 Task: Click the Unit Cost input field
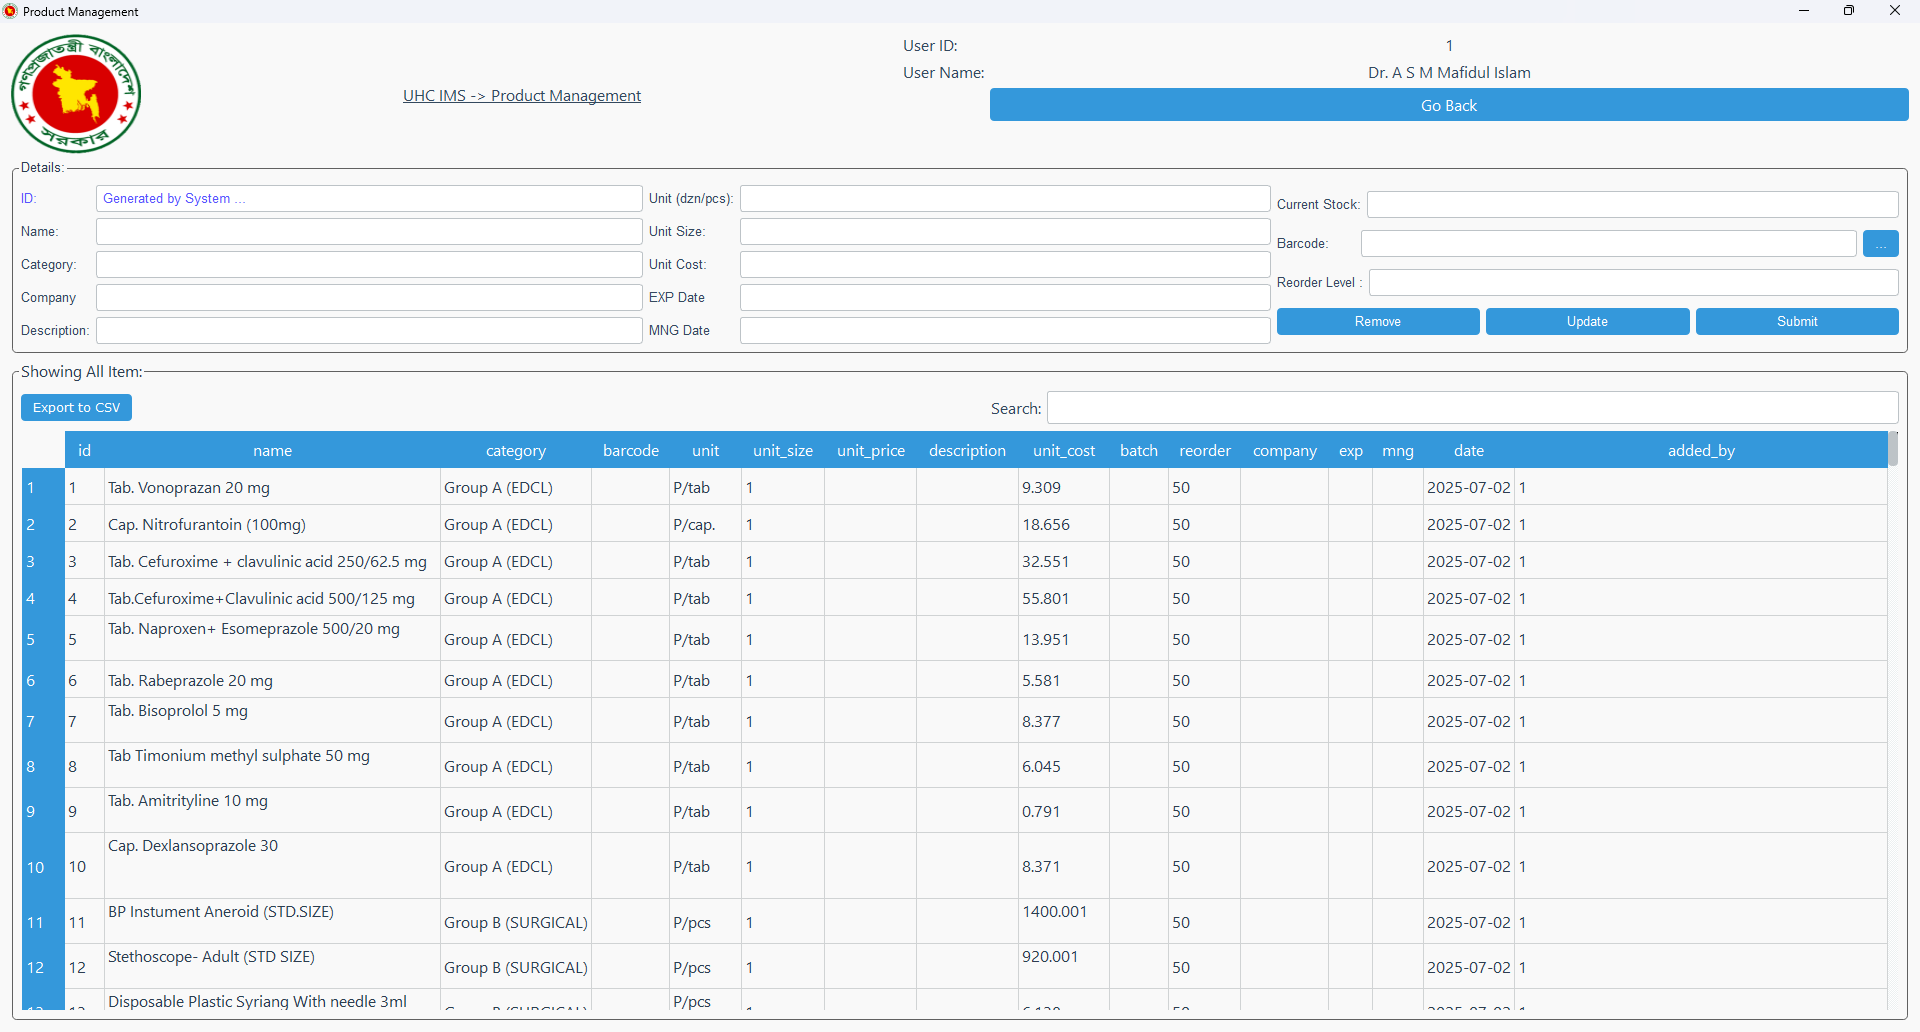point(1004,265)
